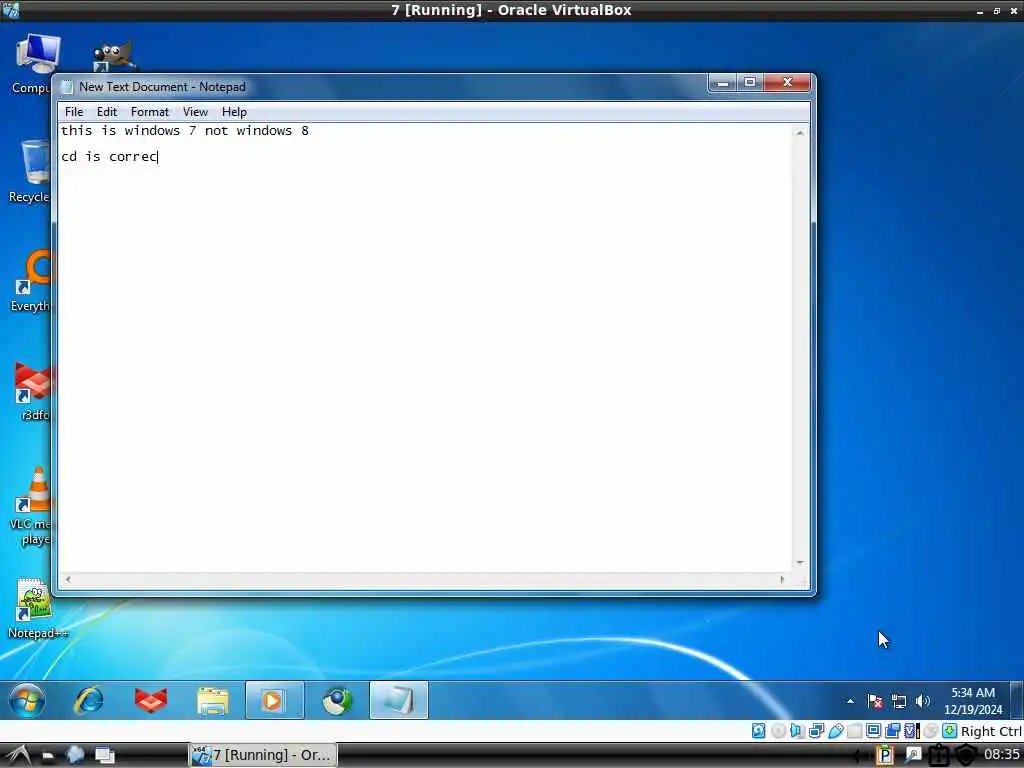
Task: Click the line "this is windows 7 not windows 8"
Action: pyautogui.click(x=185, y=131)
